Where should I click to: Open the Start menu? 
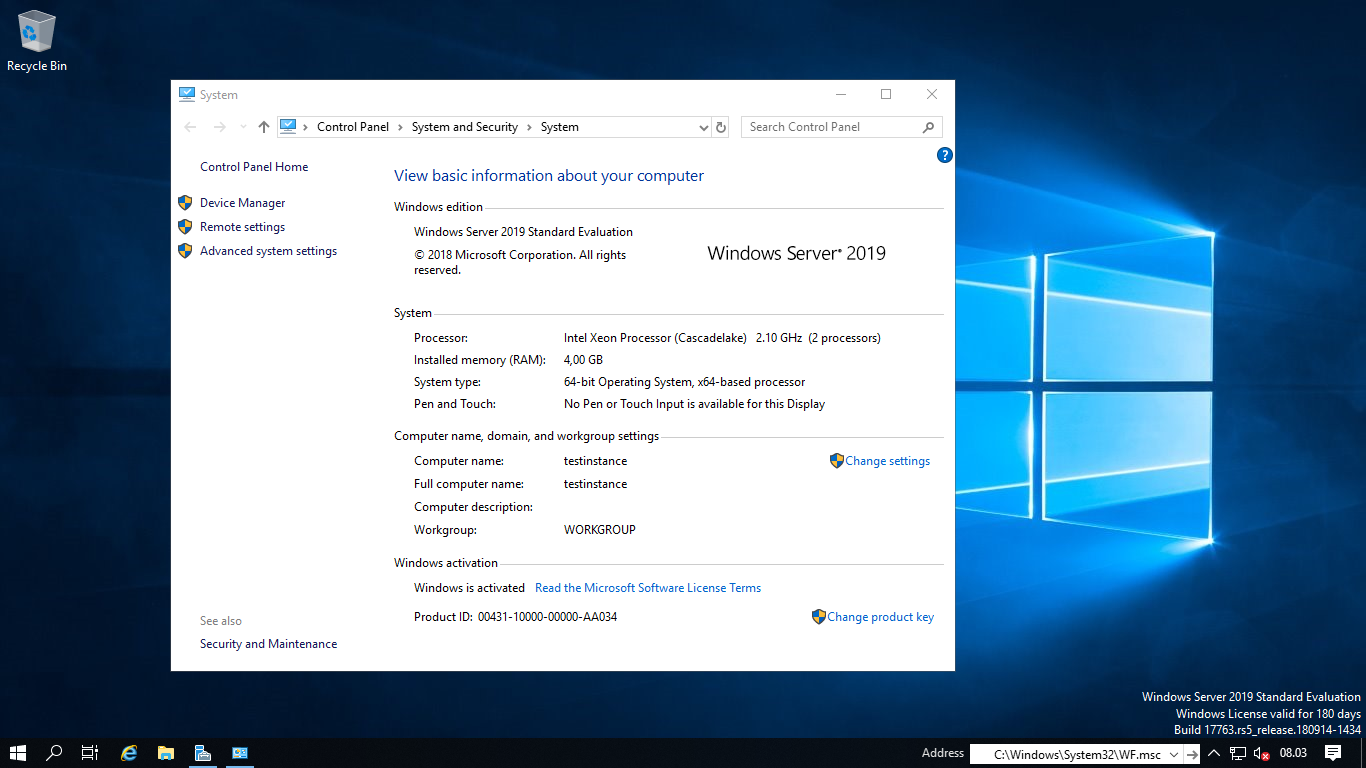coord(18,753)
